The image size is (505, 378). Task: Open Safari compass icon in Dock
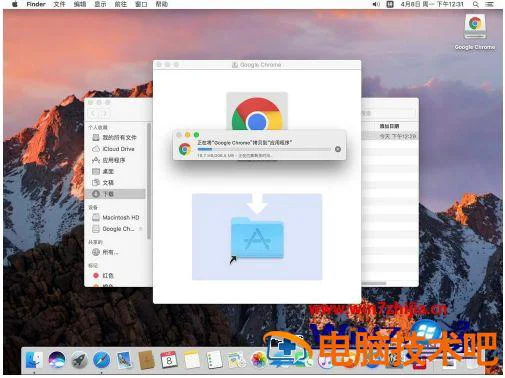point(102,360)
